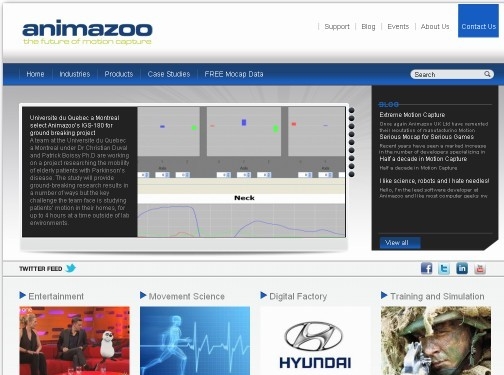Open the Industries menu

tap(75, 74)
